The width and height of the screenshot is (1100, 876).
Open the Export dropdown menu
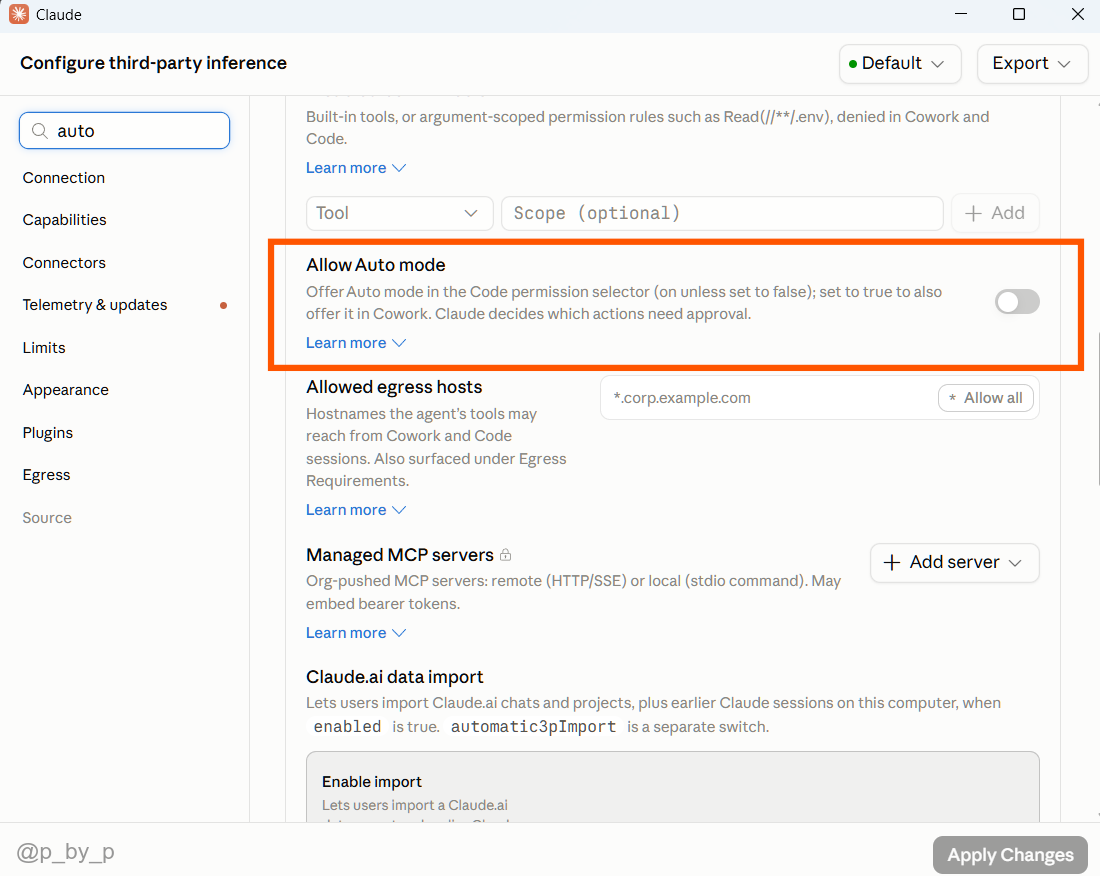pyautogui.click(x=1032, y=64)
